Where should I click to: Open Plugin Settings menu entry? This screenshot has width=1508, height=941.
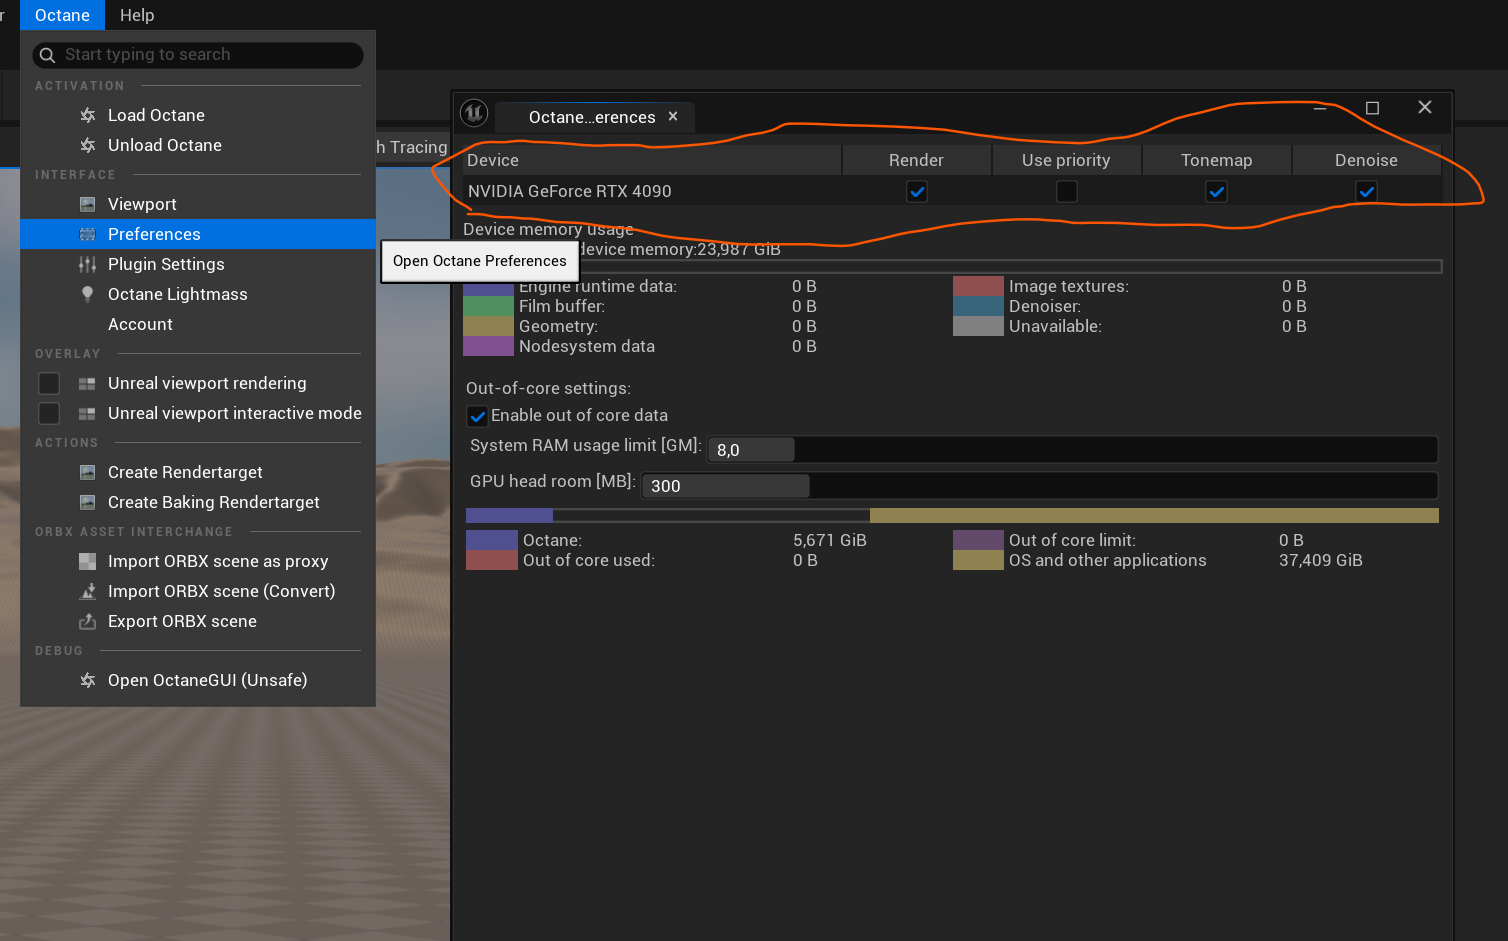point(198,264)
